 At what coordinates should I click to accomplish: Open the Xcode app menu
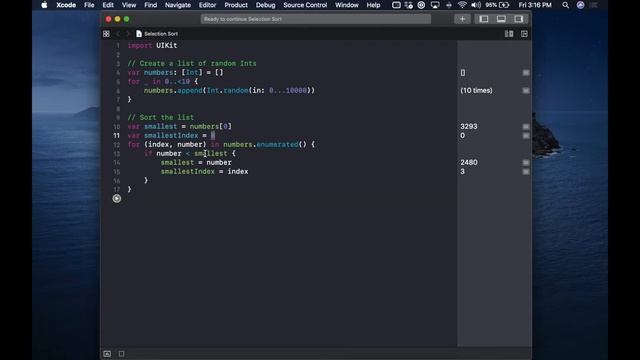pyautogui.click(x=66, y=5)
